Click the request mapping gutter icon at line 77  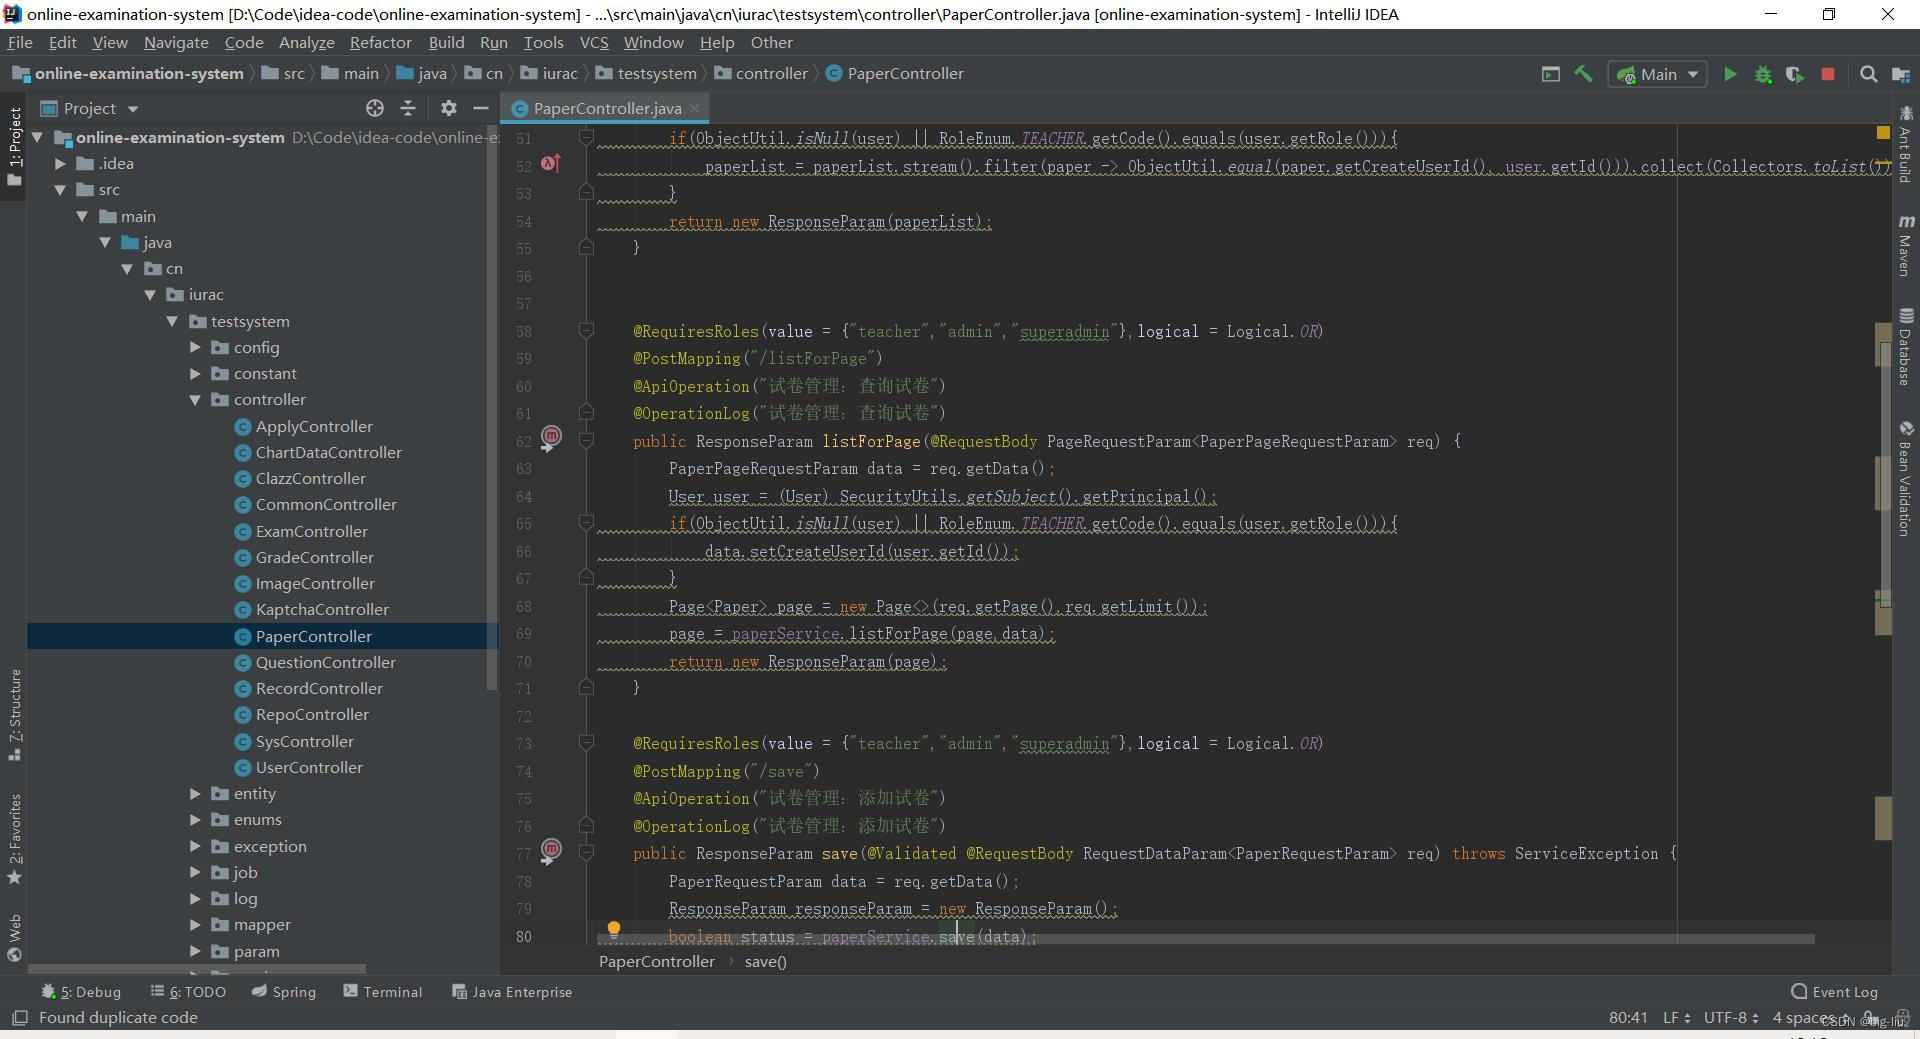551,851
